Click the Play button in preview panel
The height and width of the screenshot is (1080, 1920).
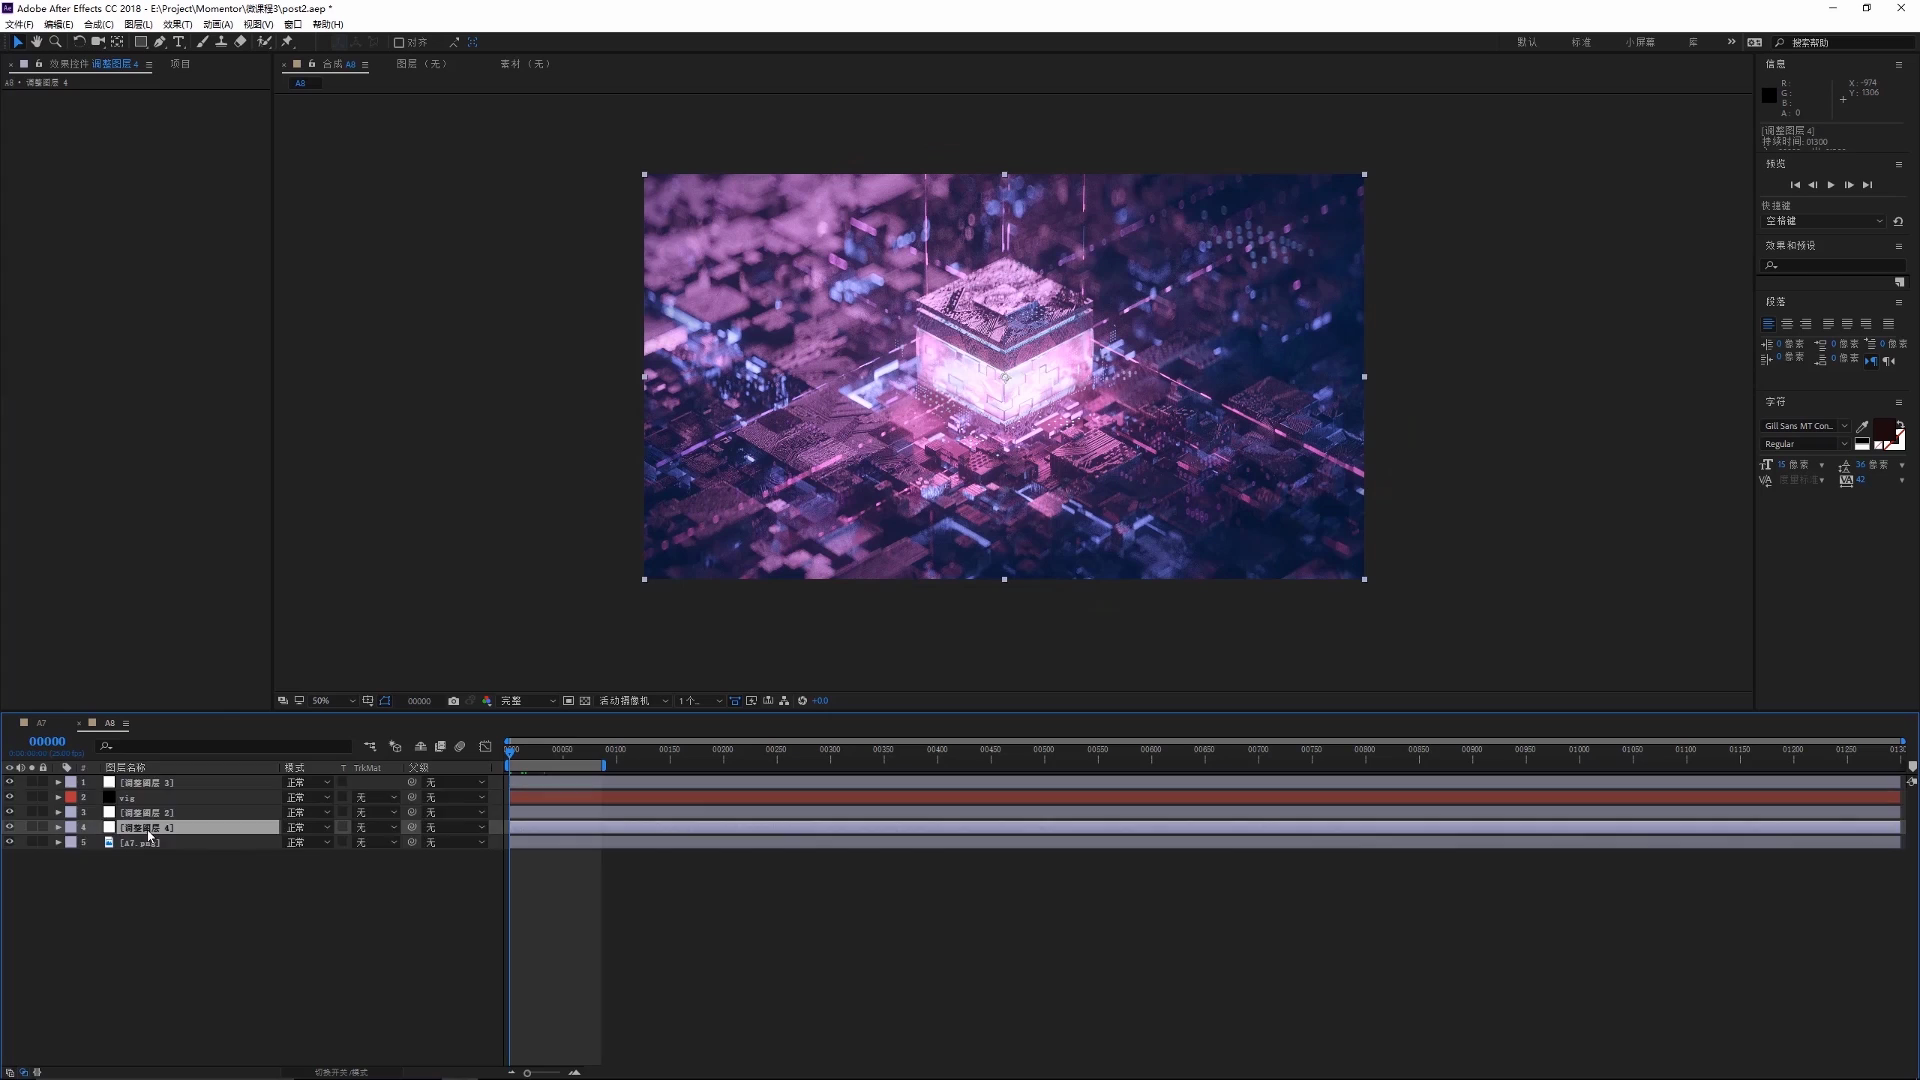(x=1830, y=185)
